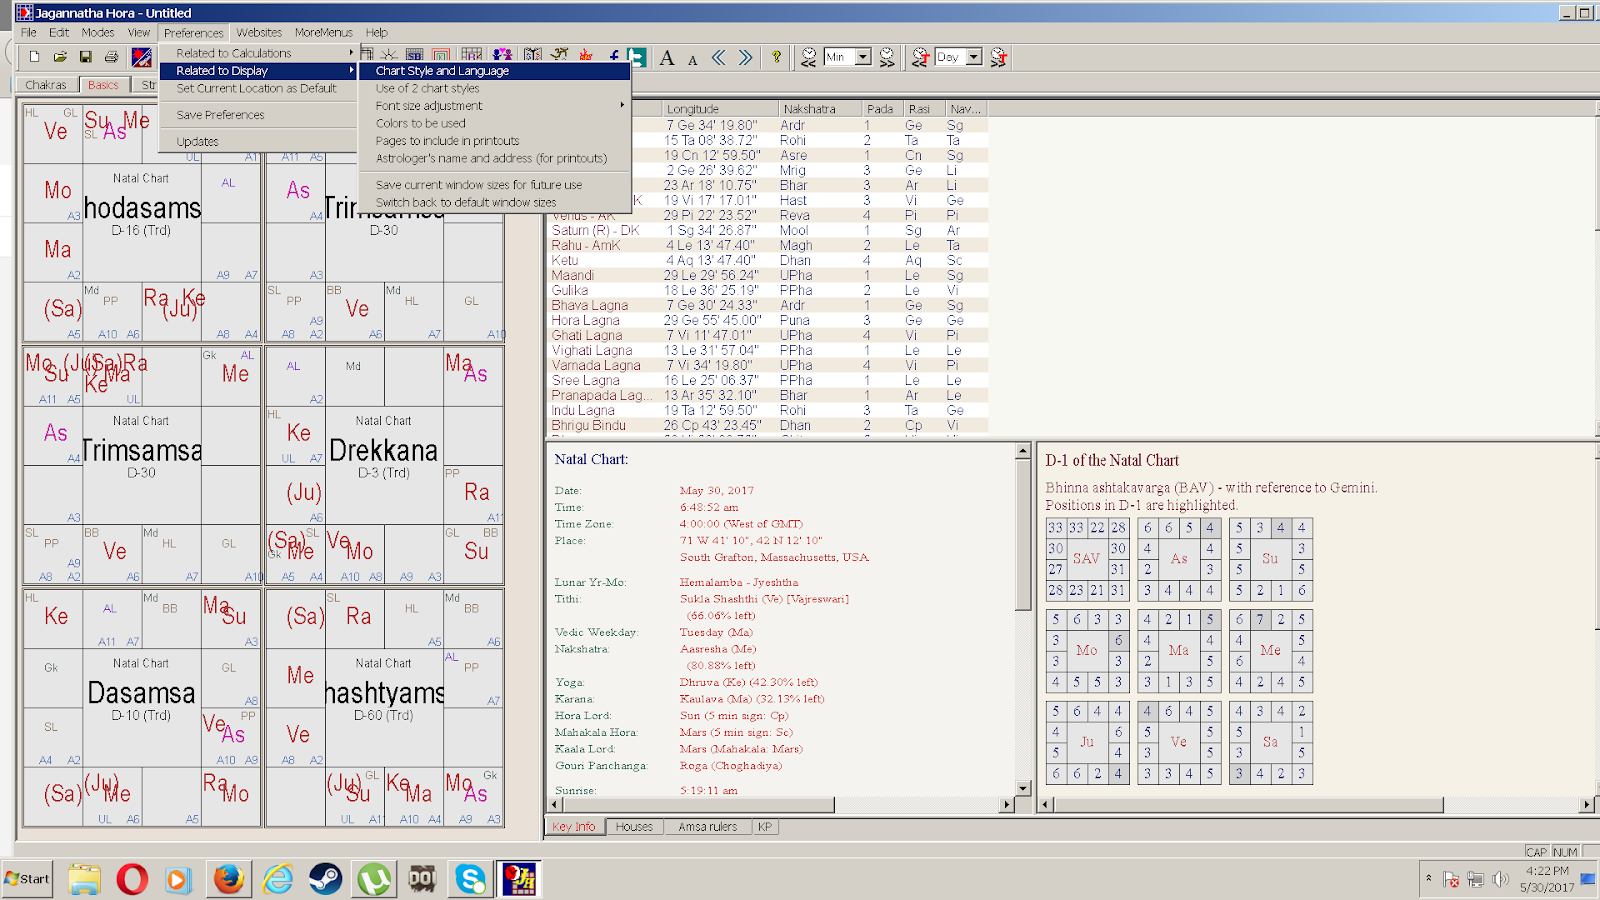The image size is (1600, 900).
Task: Click the Open file toolbar icon
Action: tap(60, 57)
